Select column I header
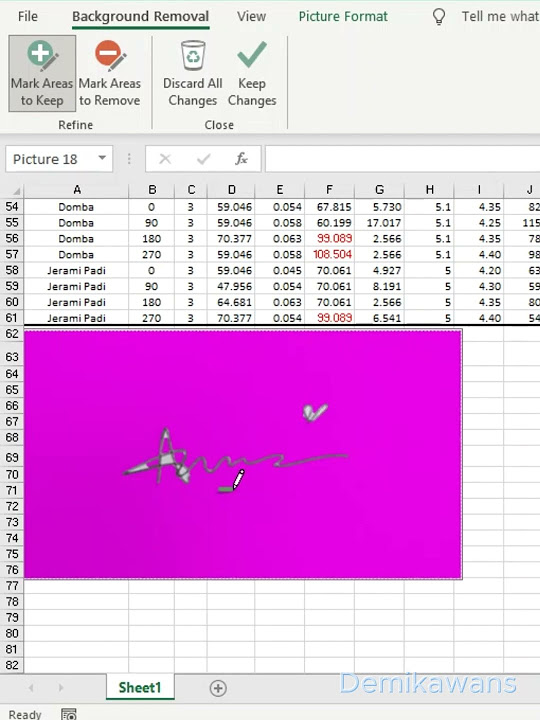This screenshot has width=540, height=720. pyautogui.click(x=479, y=190)
